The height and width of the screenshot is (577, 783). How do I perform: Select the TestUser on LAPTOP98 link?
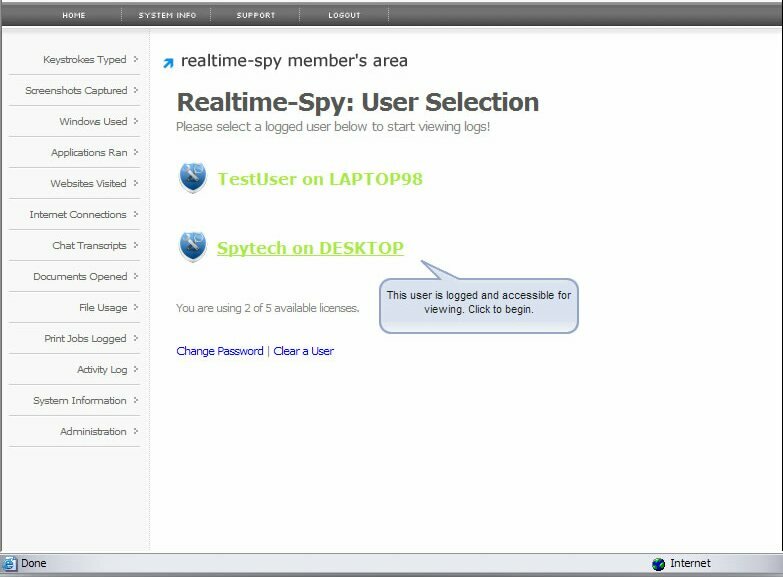point(320,179)
